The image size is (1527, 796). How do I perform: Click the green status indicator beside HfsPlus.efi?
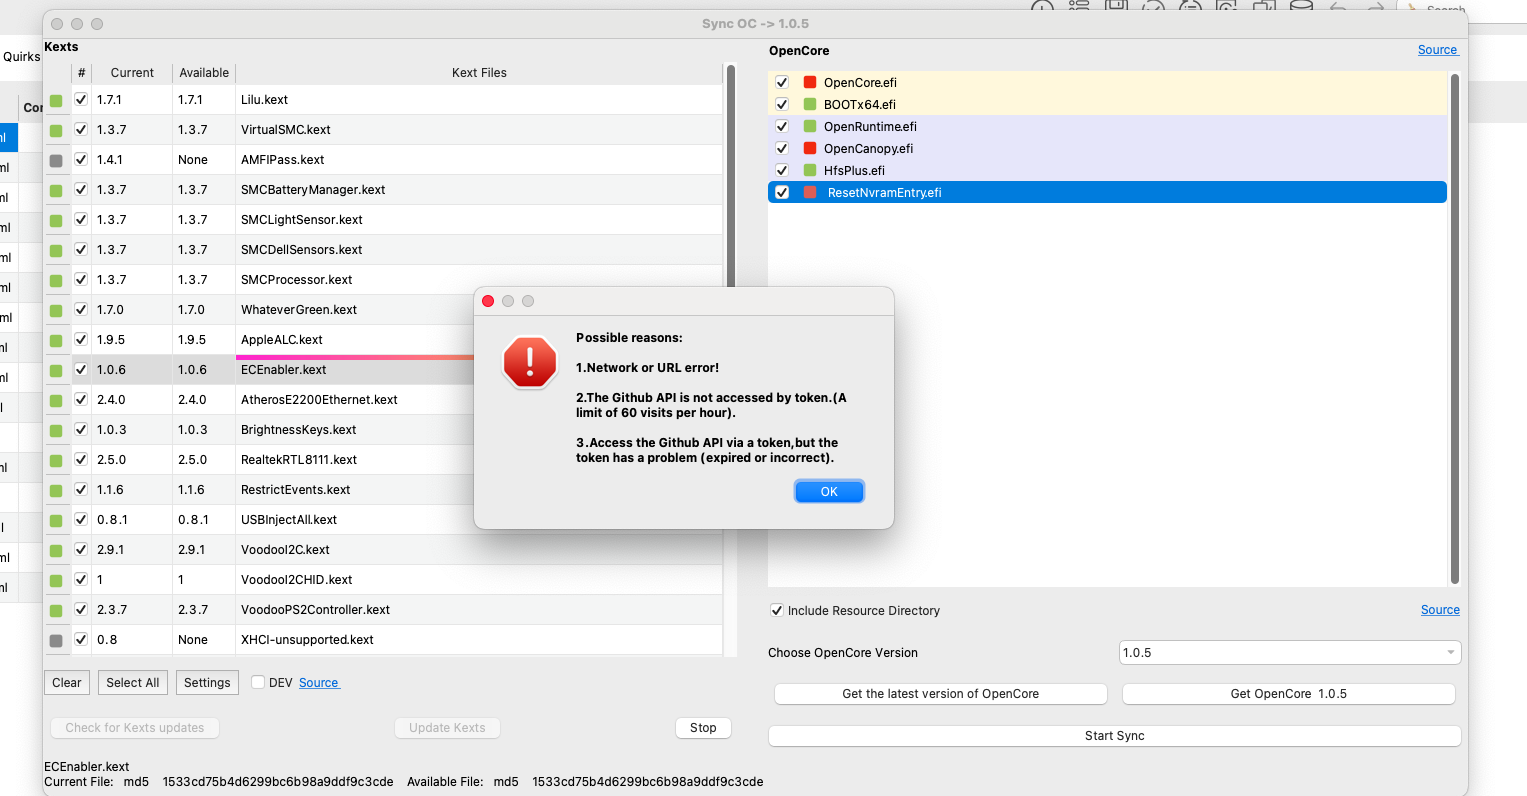pos(810,171)
